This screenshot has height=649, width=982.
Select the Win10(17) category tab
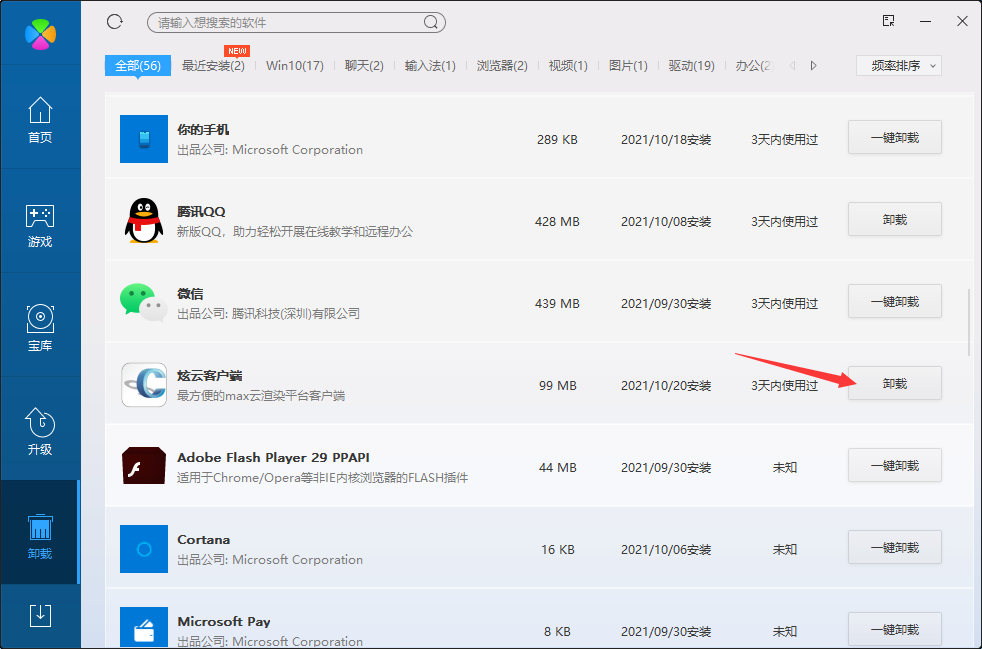[x=295, y=66]
